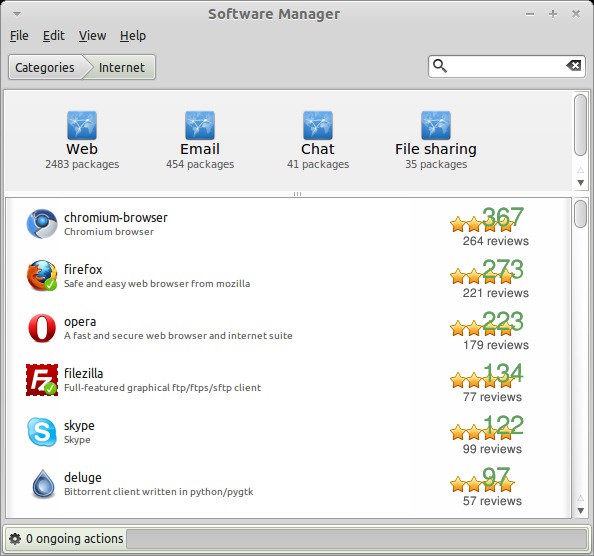594x556 pixels.
Task: Select the opera app icon
Action: (x=42, y=328)
